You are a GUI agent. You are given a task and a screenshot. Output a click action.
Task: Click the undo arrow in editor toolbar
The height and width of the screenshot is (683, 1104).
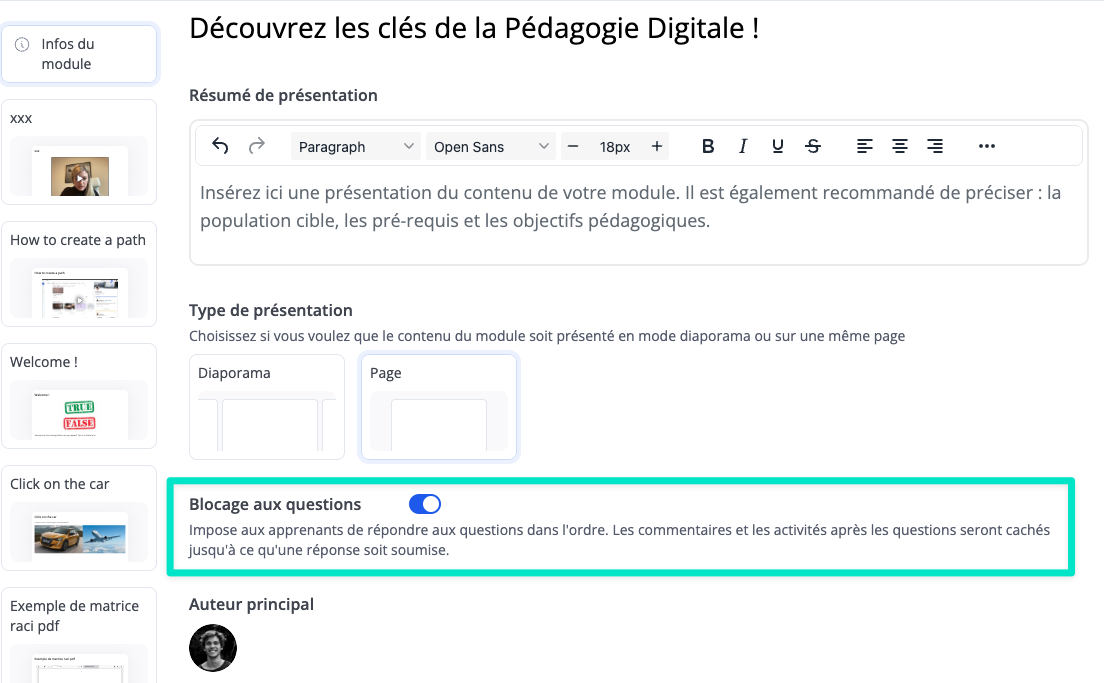[221, 146]
